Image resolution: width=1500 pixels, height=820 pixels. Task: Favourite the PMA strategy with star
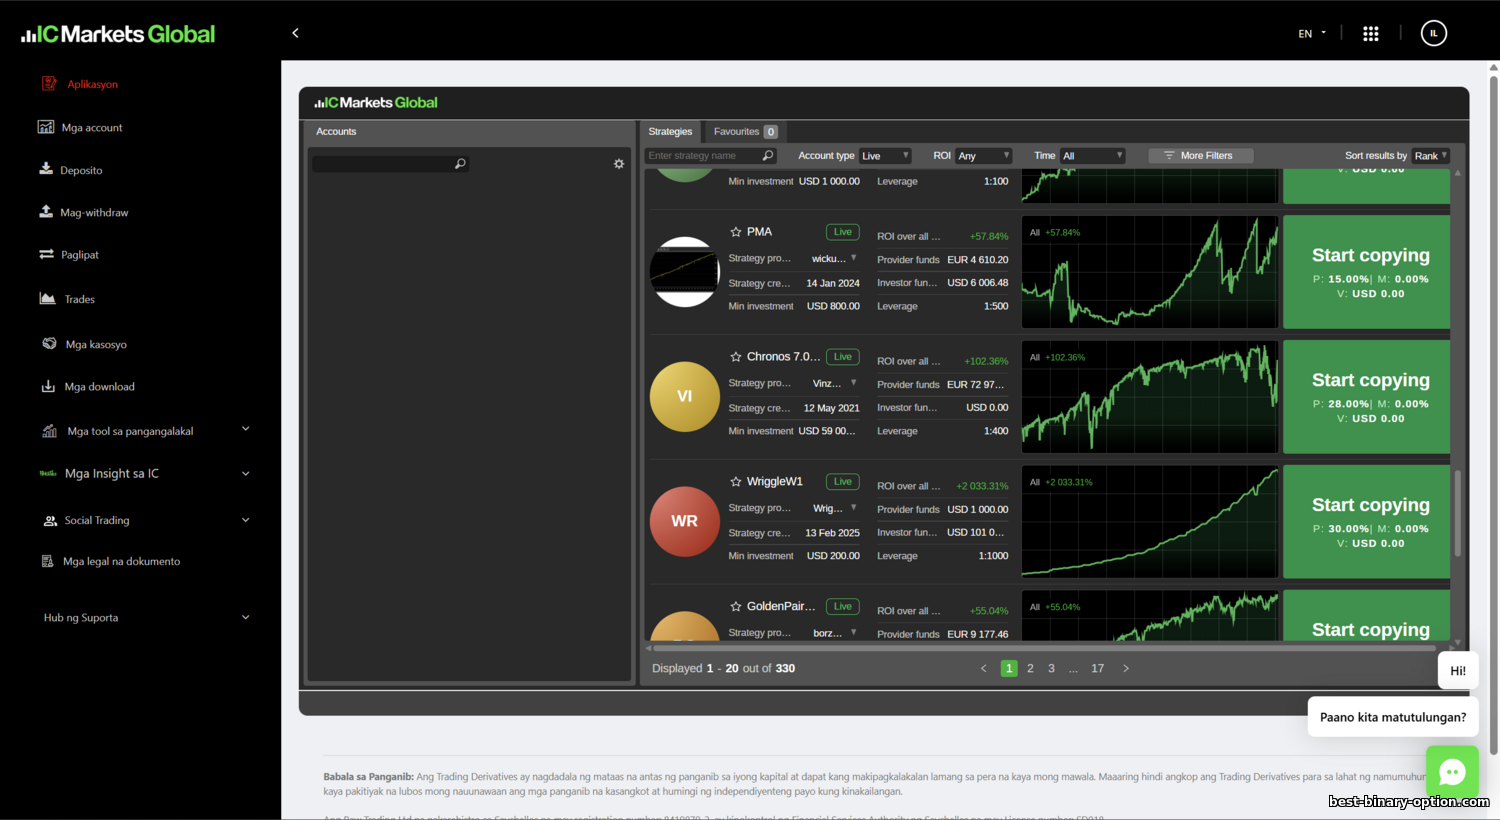[736, 232]
